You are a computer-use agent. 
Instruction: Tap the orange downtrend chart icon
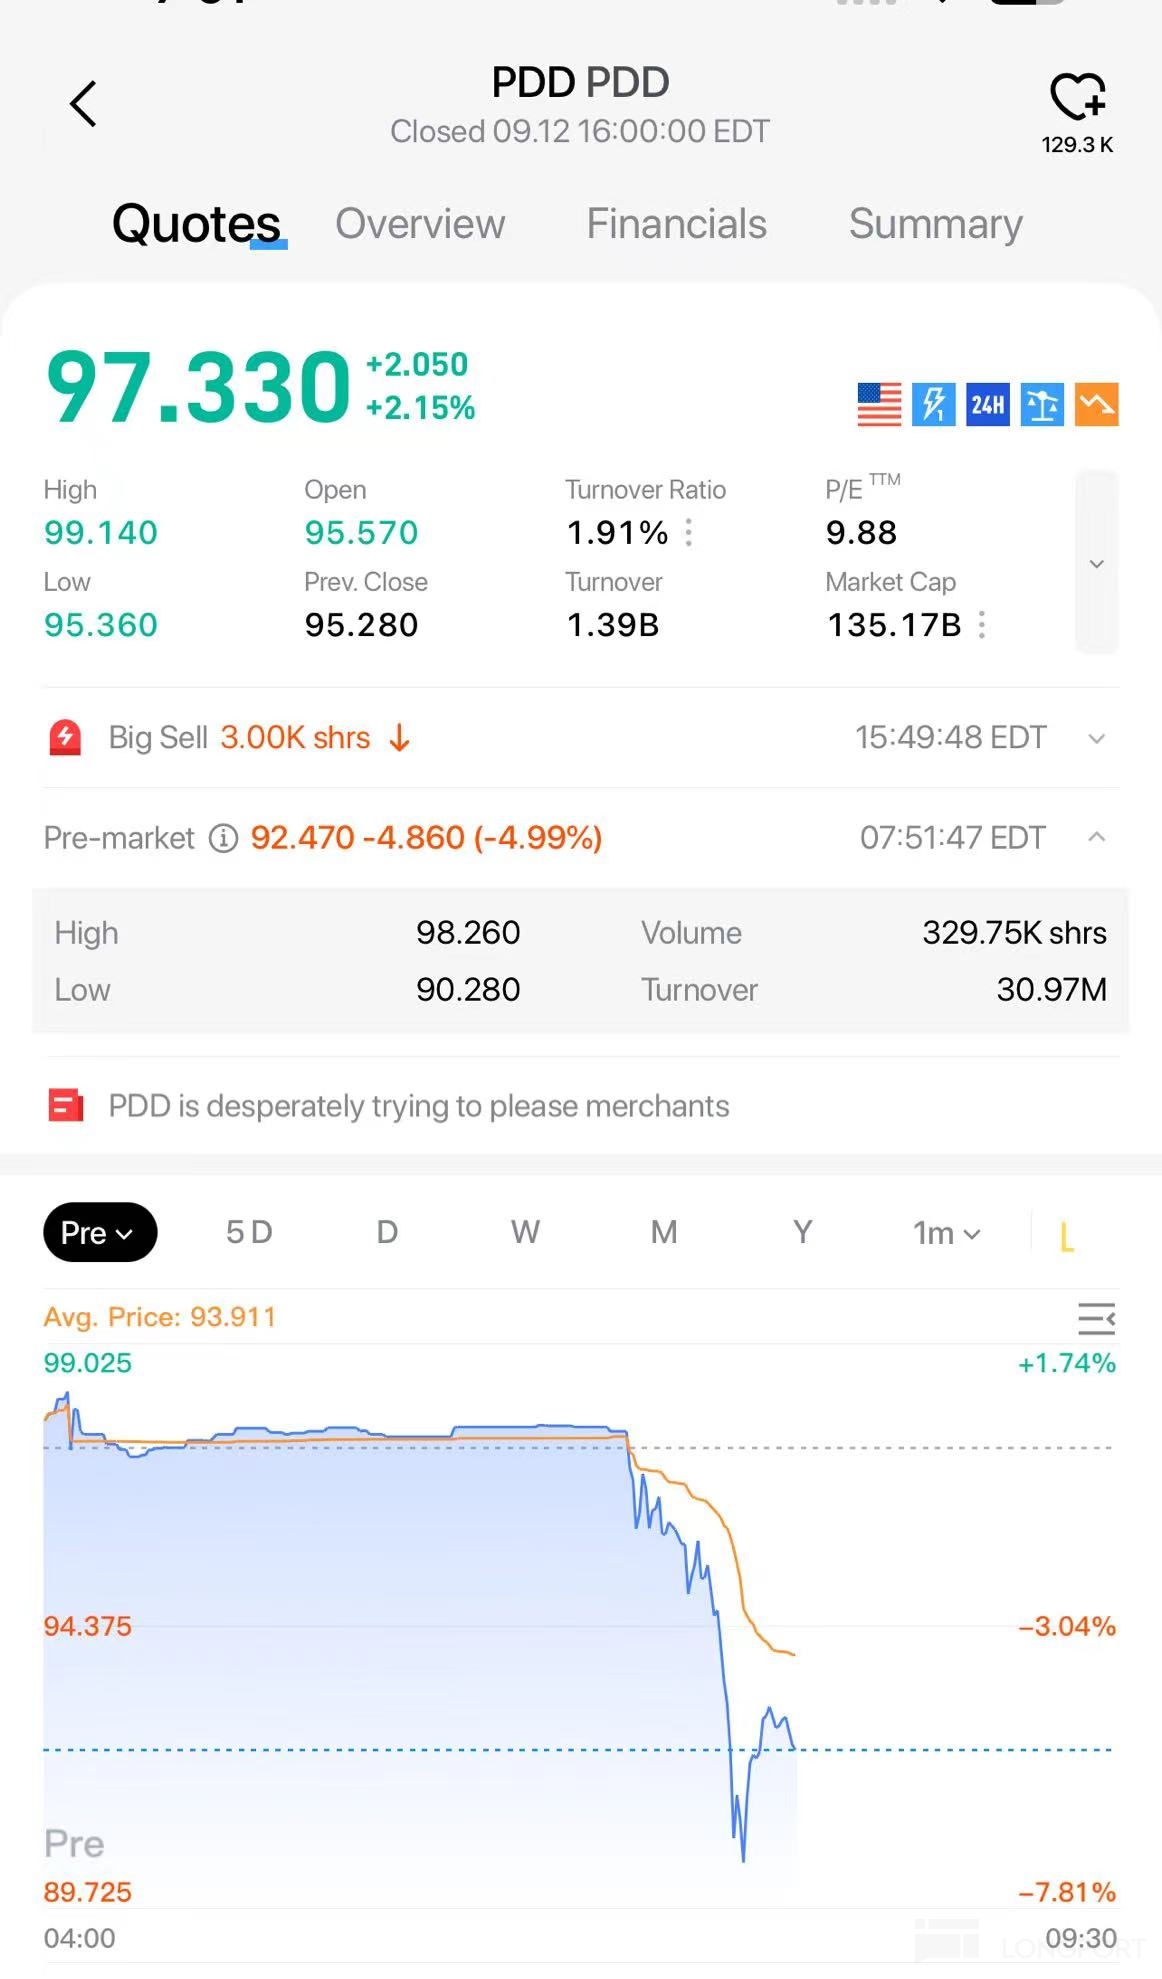[x=1096, y=405]
